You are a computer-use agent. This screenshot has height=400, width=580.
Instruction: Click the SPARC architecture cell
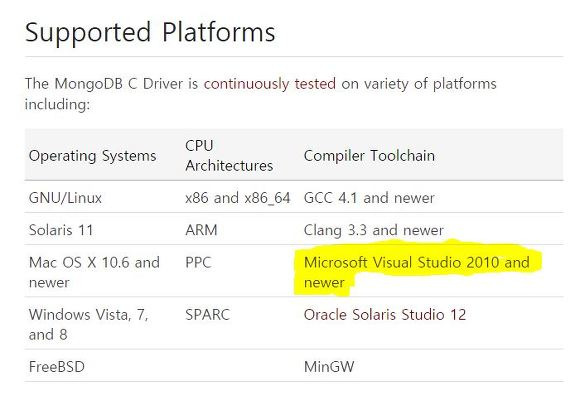208,315
